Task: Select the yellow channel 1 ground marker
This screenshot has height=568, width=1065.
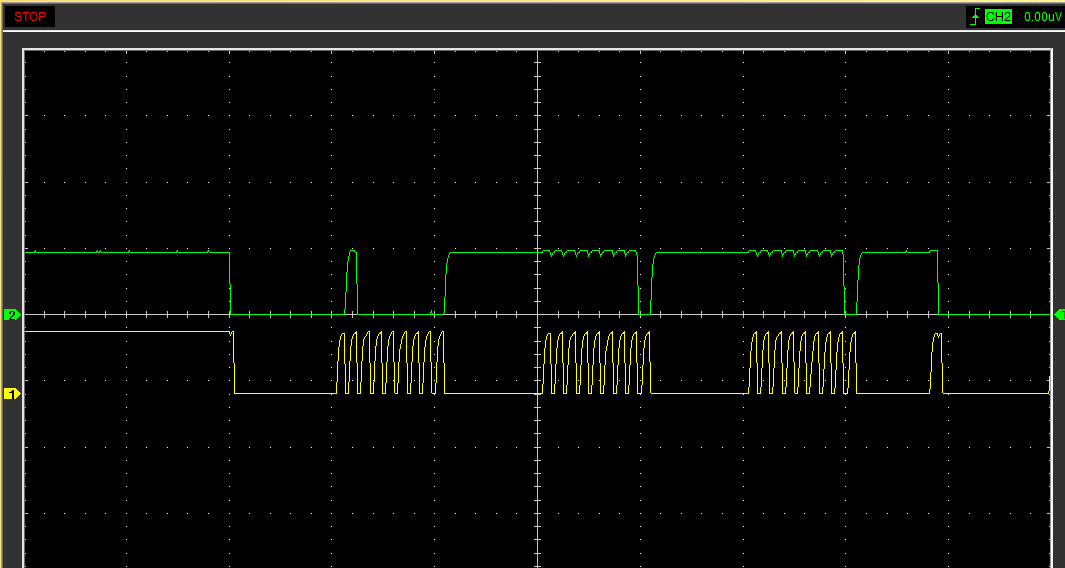Action: click(12, 394)
